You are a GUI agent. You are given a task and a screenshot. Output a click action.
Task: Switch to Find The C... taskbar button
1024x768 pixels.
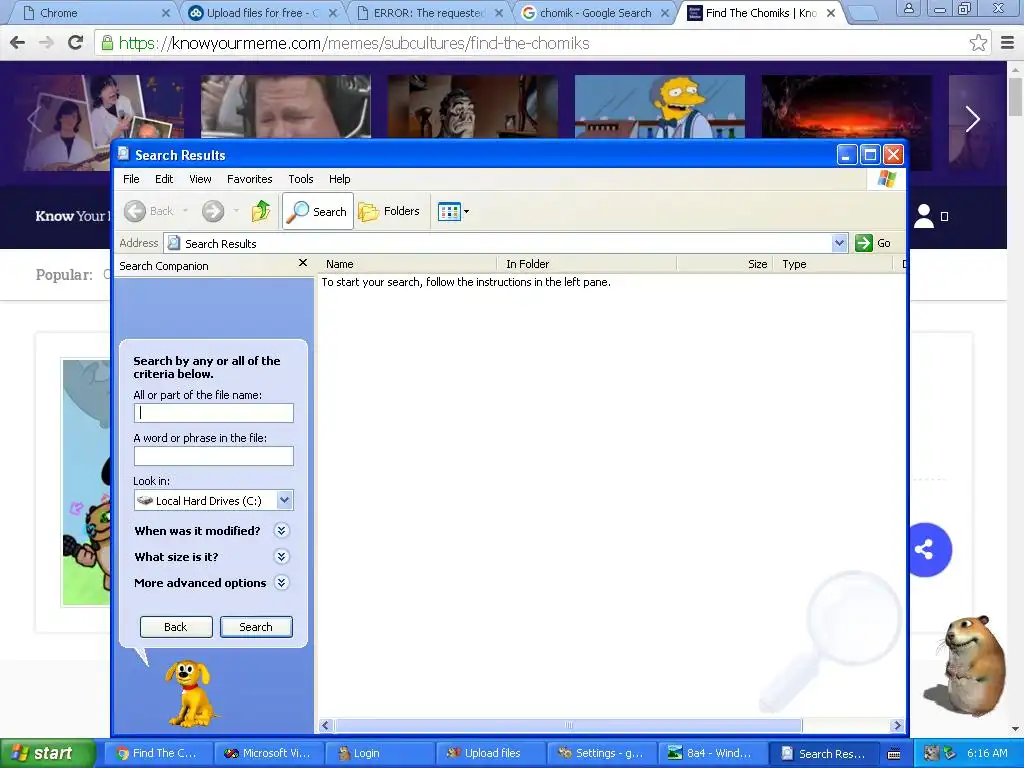click(158, 753)
